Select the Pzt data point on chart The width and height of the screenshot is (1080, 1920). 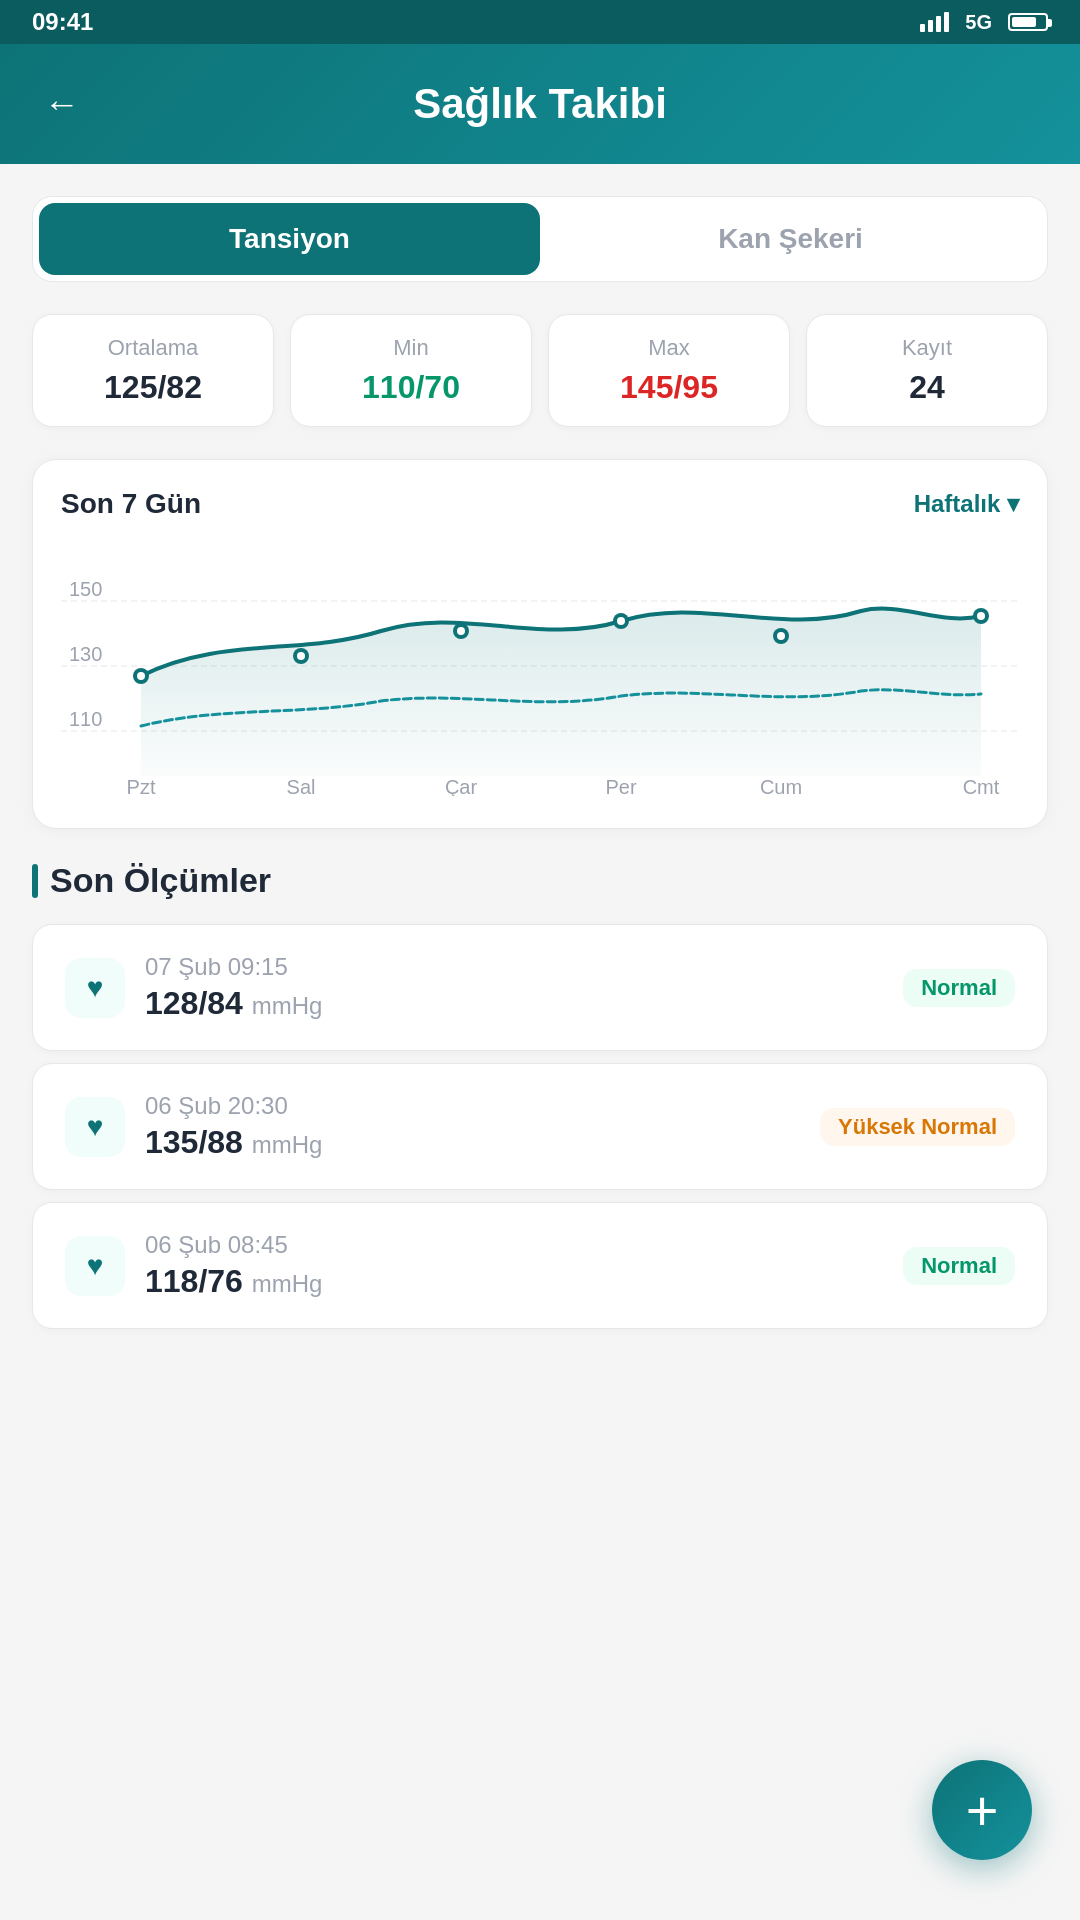click(x=141, y=676)
